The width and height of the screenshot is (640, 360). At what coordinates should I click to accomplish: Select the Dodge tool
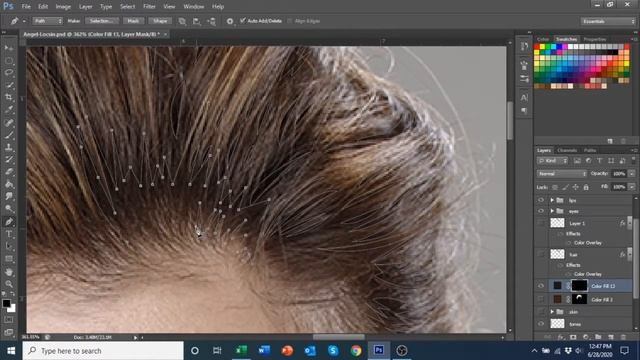coord(9,209)
